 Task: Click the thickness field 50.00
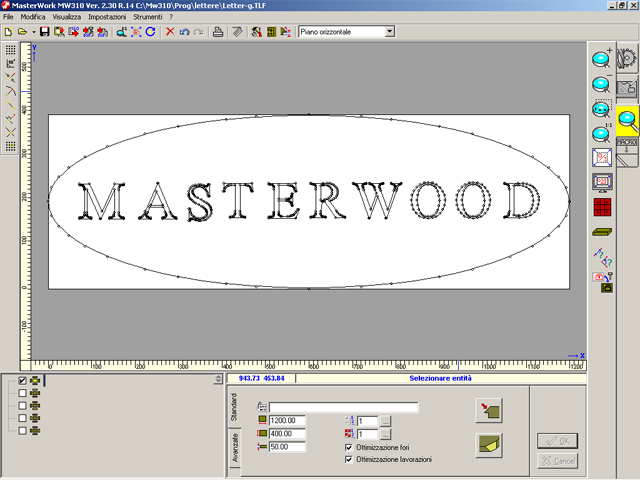287,447
